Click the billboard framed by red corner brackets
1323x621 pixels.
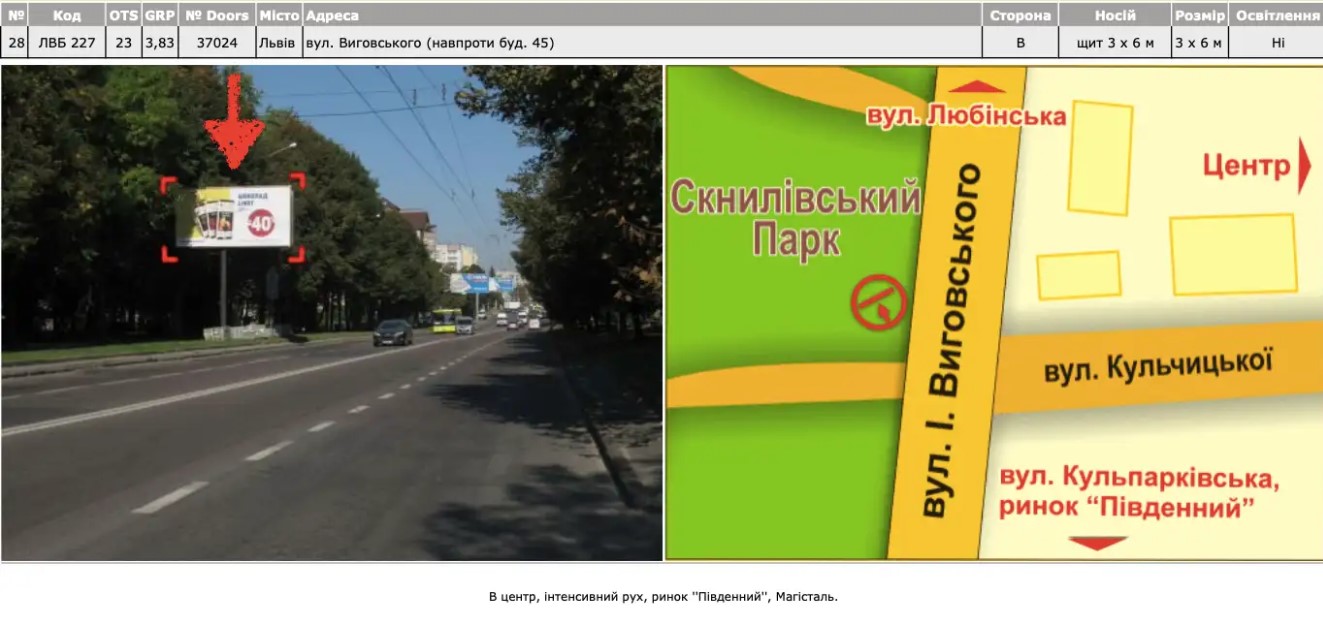coord(234,217)
